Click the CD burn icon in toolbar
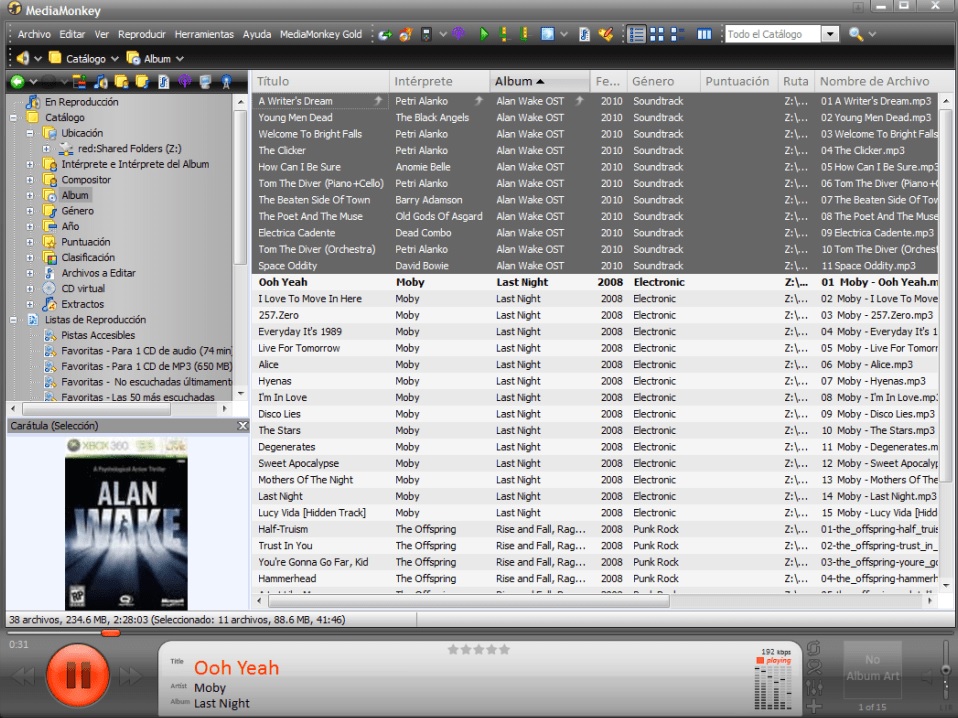The image size is (958, 718). point(406,34)
